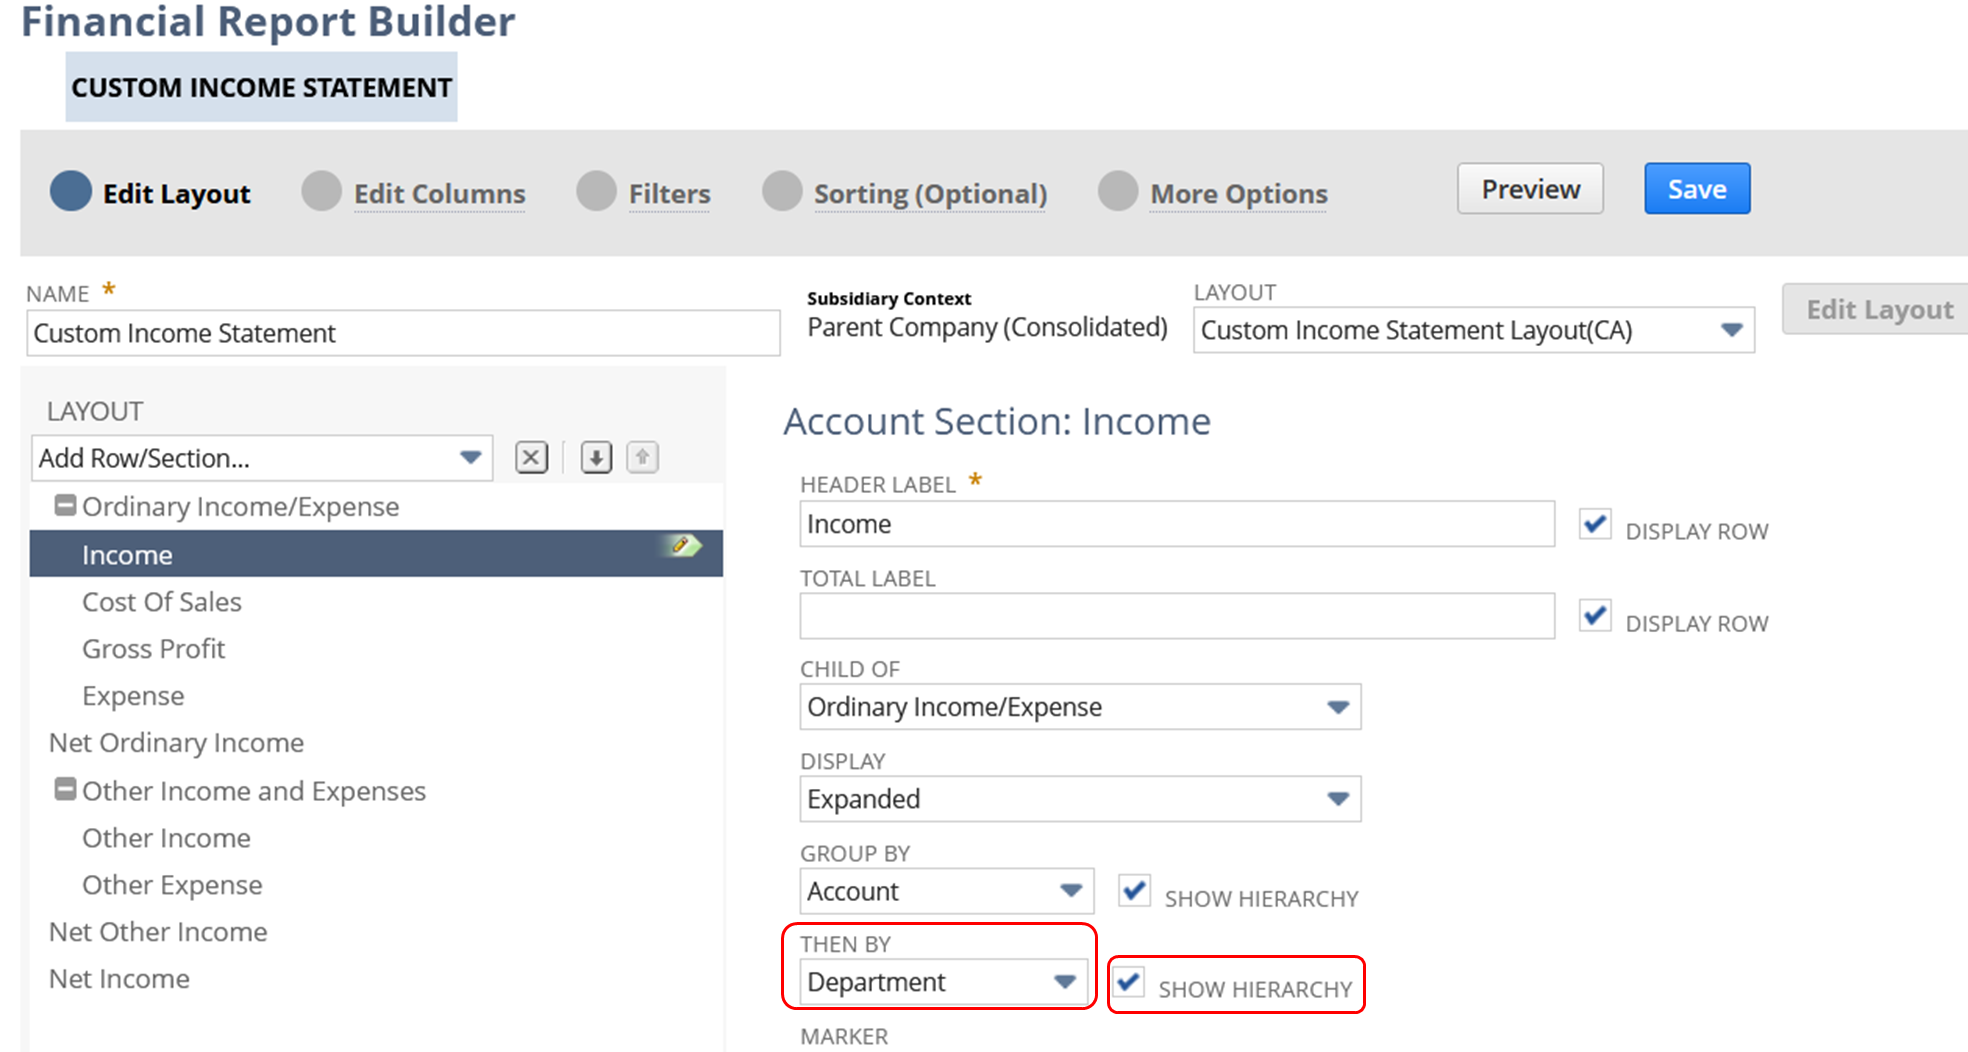Uncheck Display Row for Total Label
This screenshot has height=1052, width=1968.
[1594, 616]
